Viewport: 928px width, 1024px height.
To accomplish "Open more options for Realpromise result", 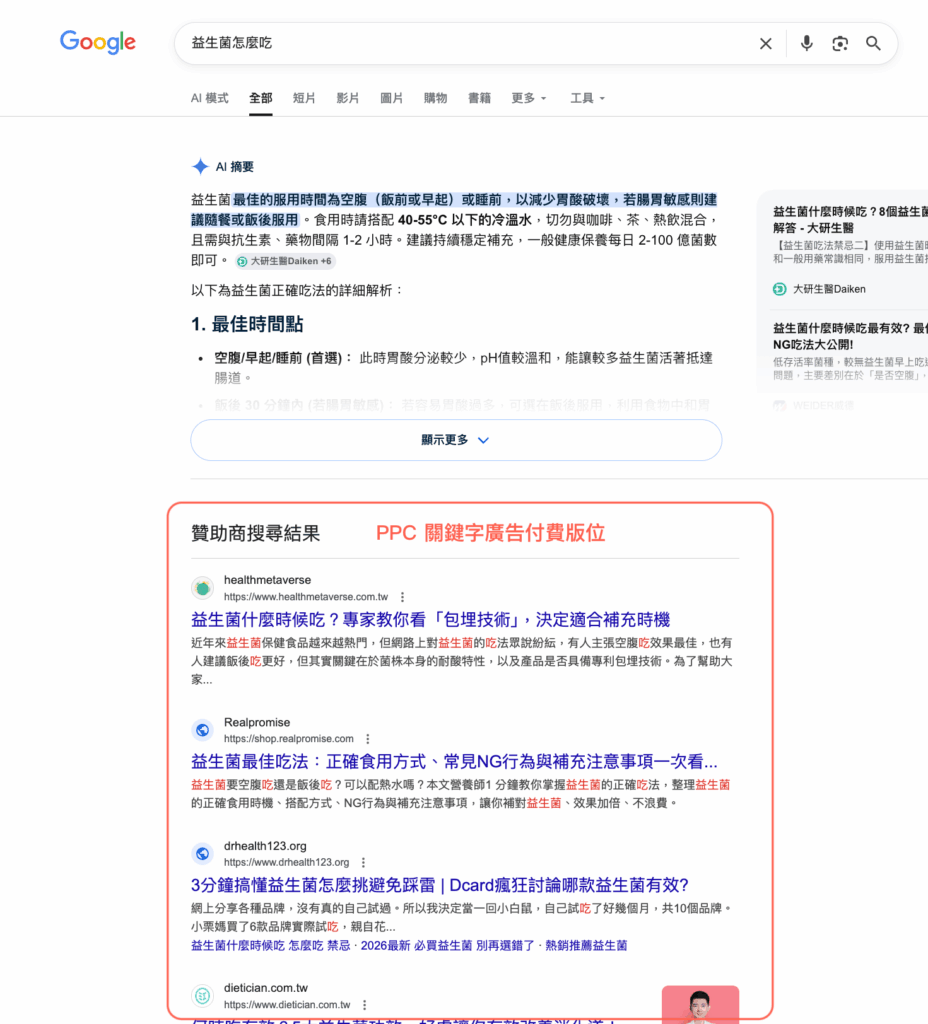I will pyautogui.click(x=368, y=739).
